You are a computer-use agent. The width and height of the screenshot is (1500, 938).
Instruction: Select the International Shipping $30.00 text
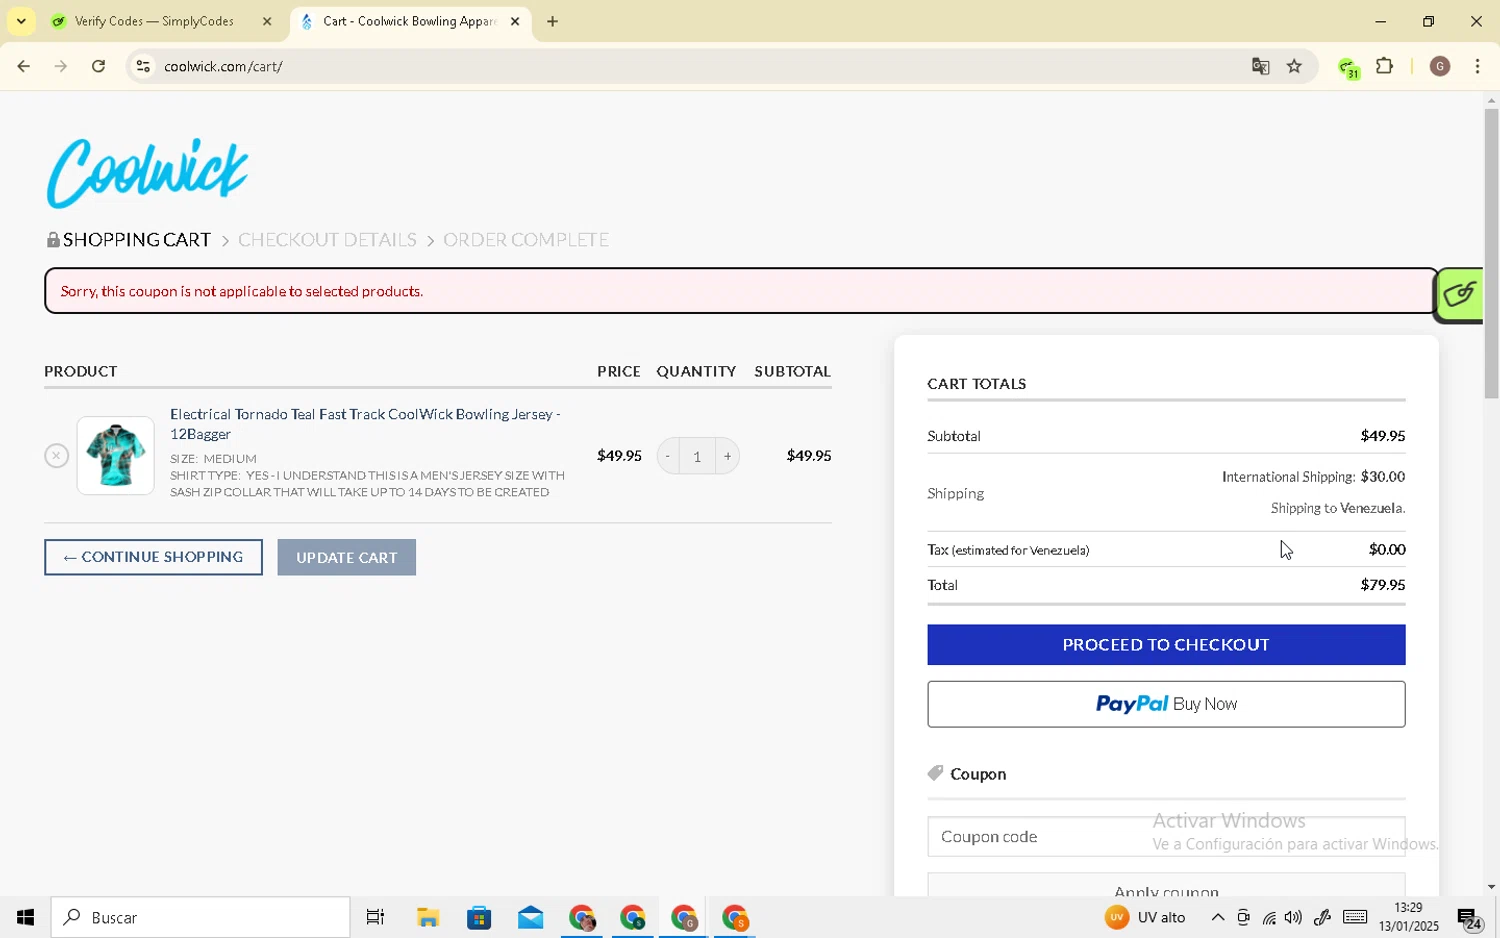tap(1313, 477)
